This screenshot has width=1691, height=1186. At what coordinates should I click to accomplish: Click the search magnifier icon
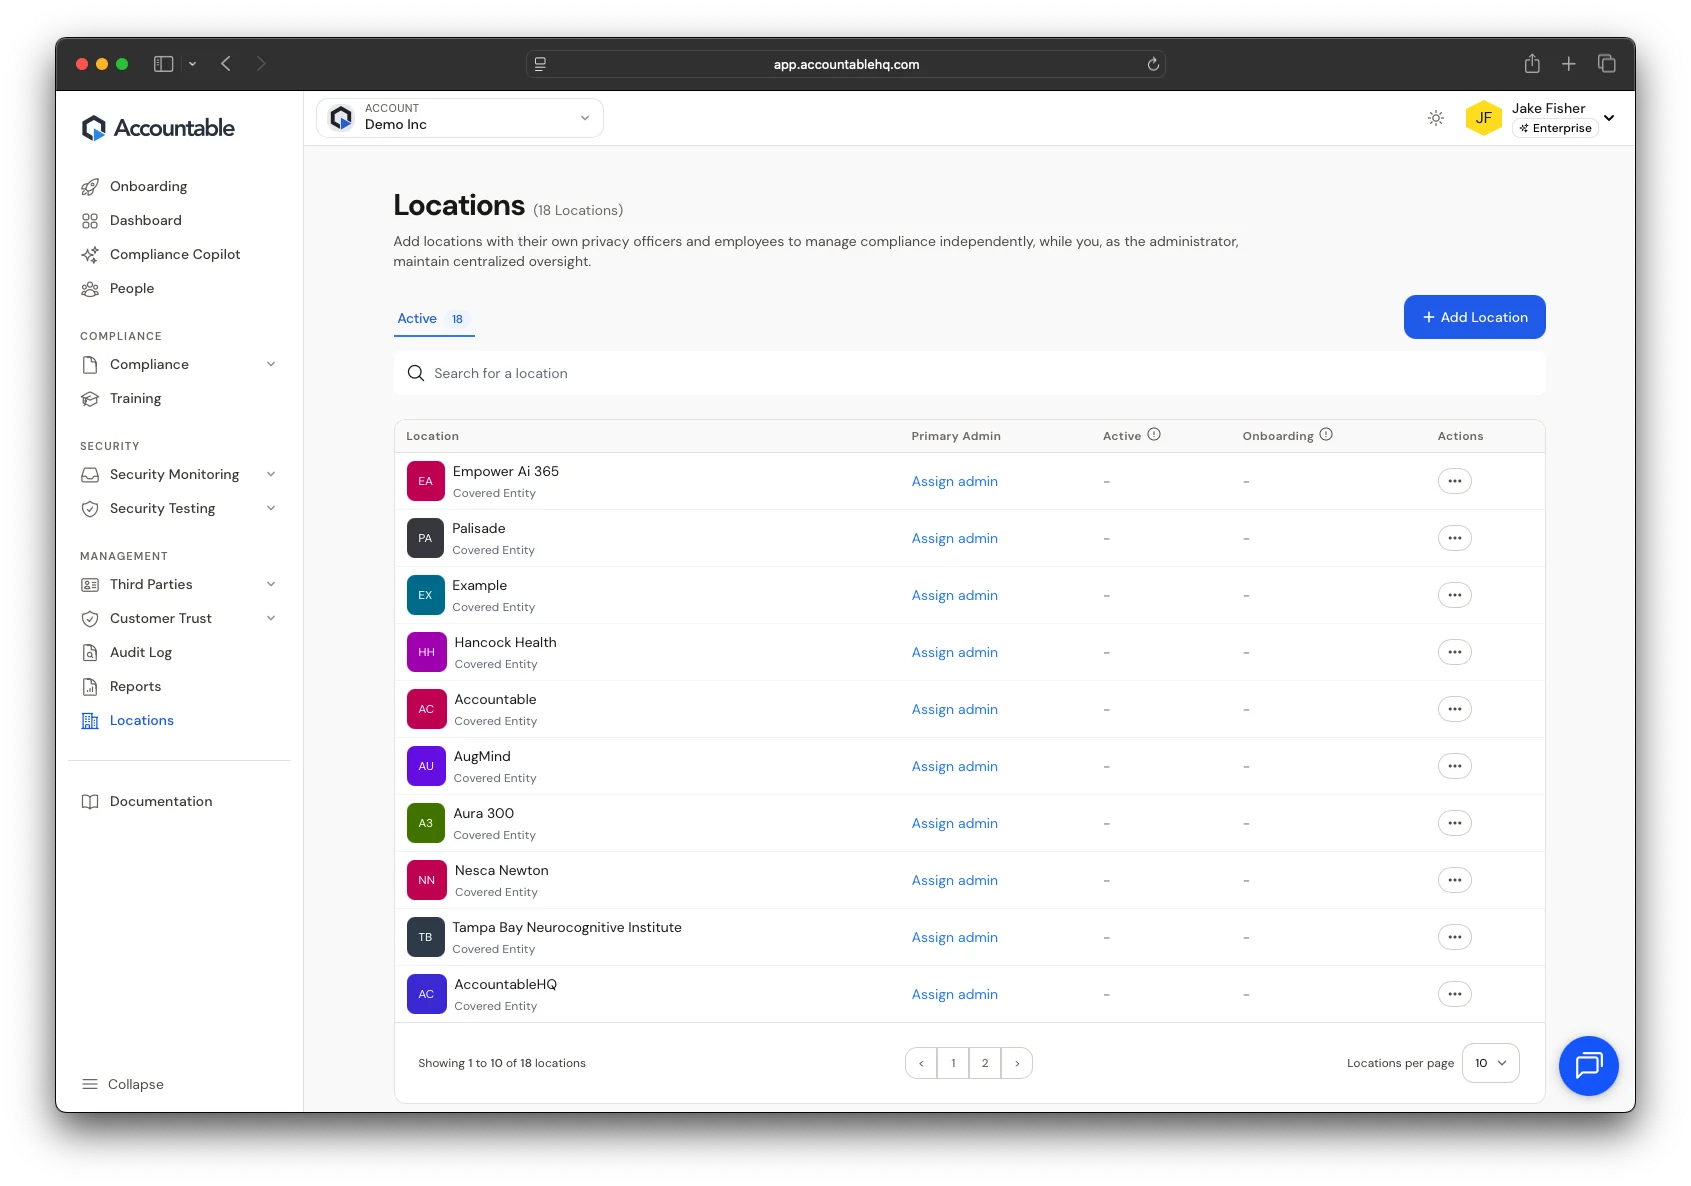pyautogui.click(x=416, y=374)
